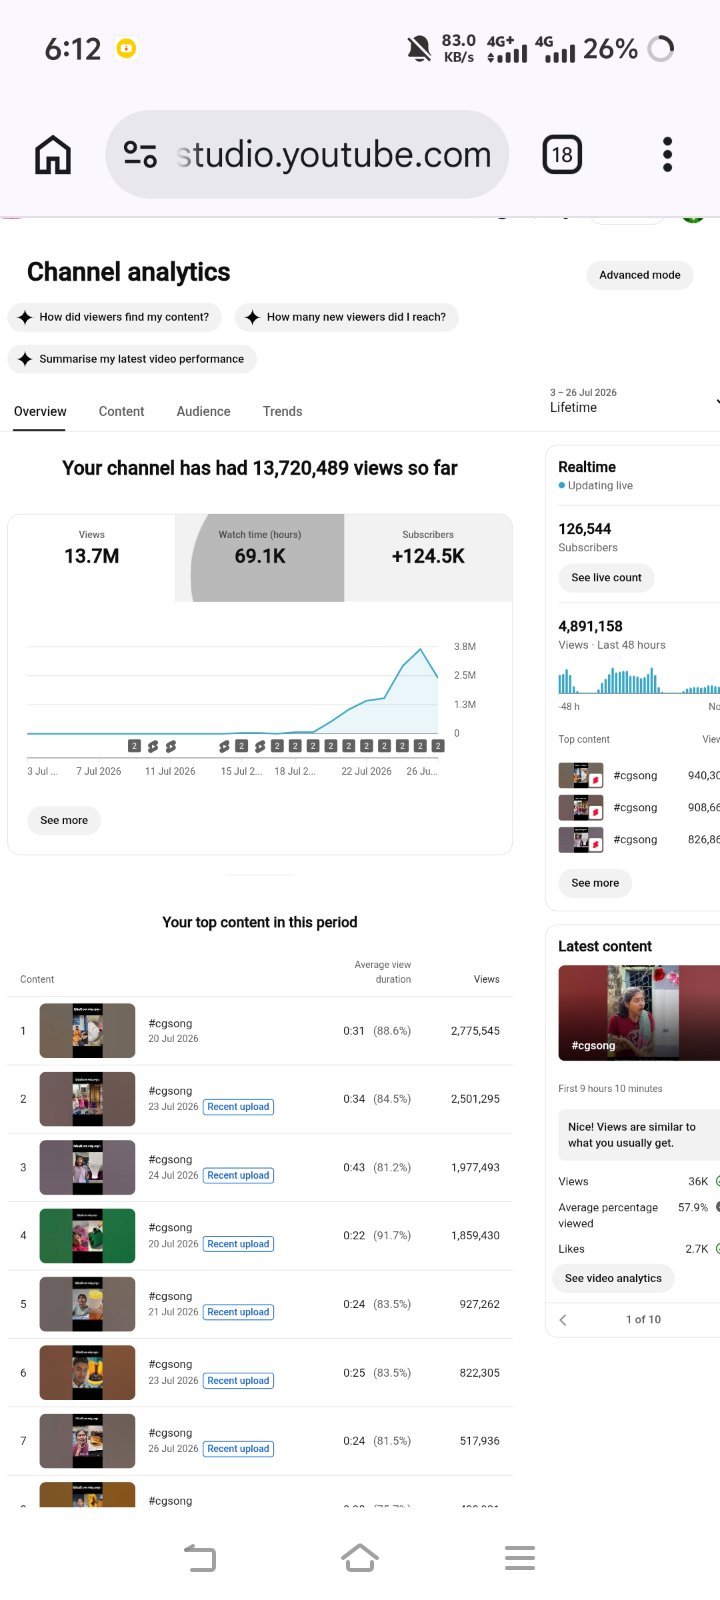Click the studio.youtube.com address bar
720x1600 pixels.
point(307,154)
